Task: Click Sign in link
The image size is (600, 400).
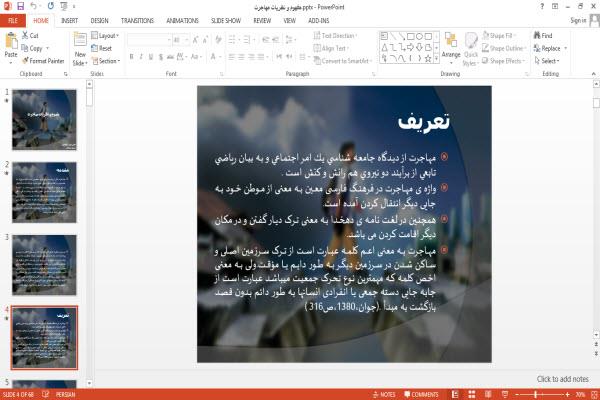Action: click(578, 20)
